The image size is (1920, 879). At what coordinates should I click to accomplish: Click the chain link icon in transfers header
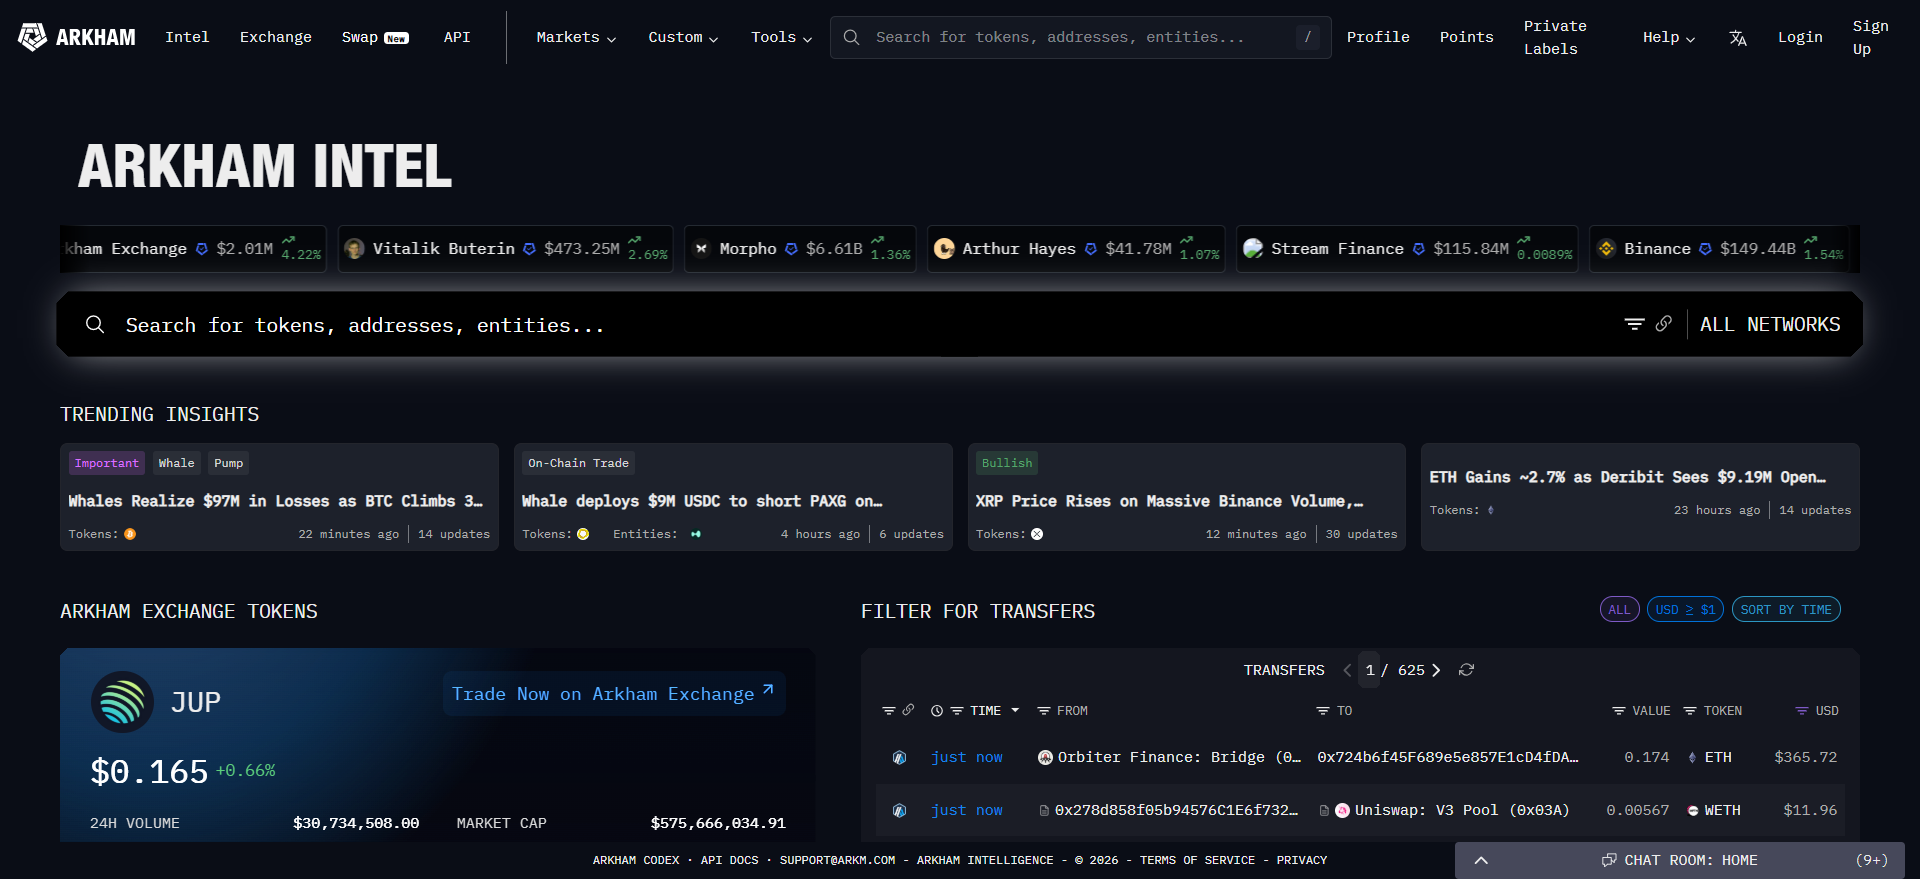(908, 710)
